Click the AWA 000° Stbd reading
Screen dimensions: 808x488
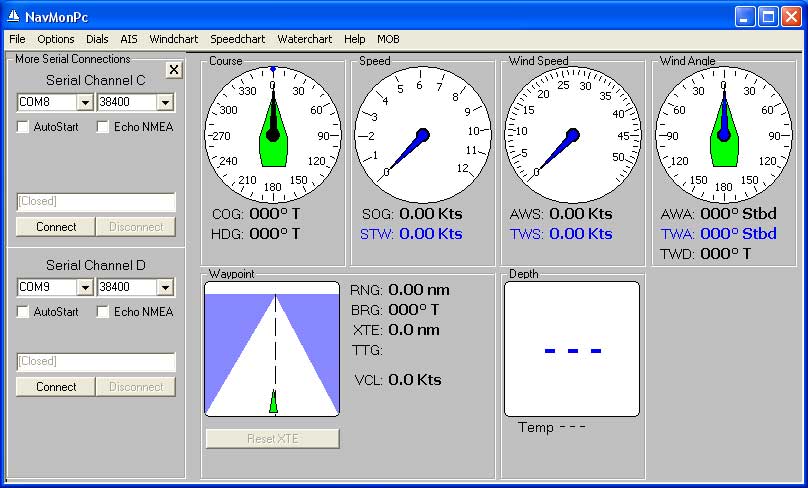point(738,214)
